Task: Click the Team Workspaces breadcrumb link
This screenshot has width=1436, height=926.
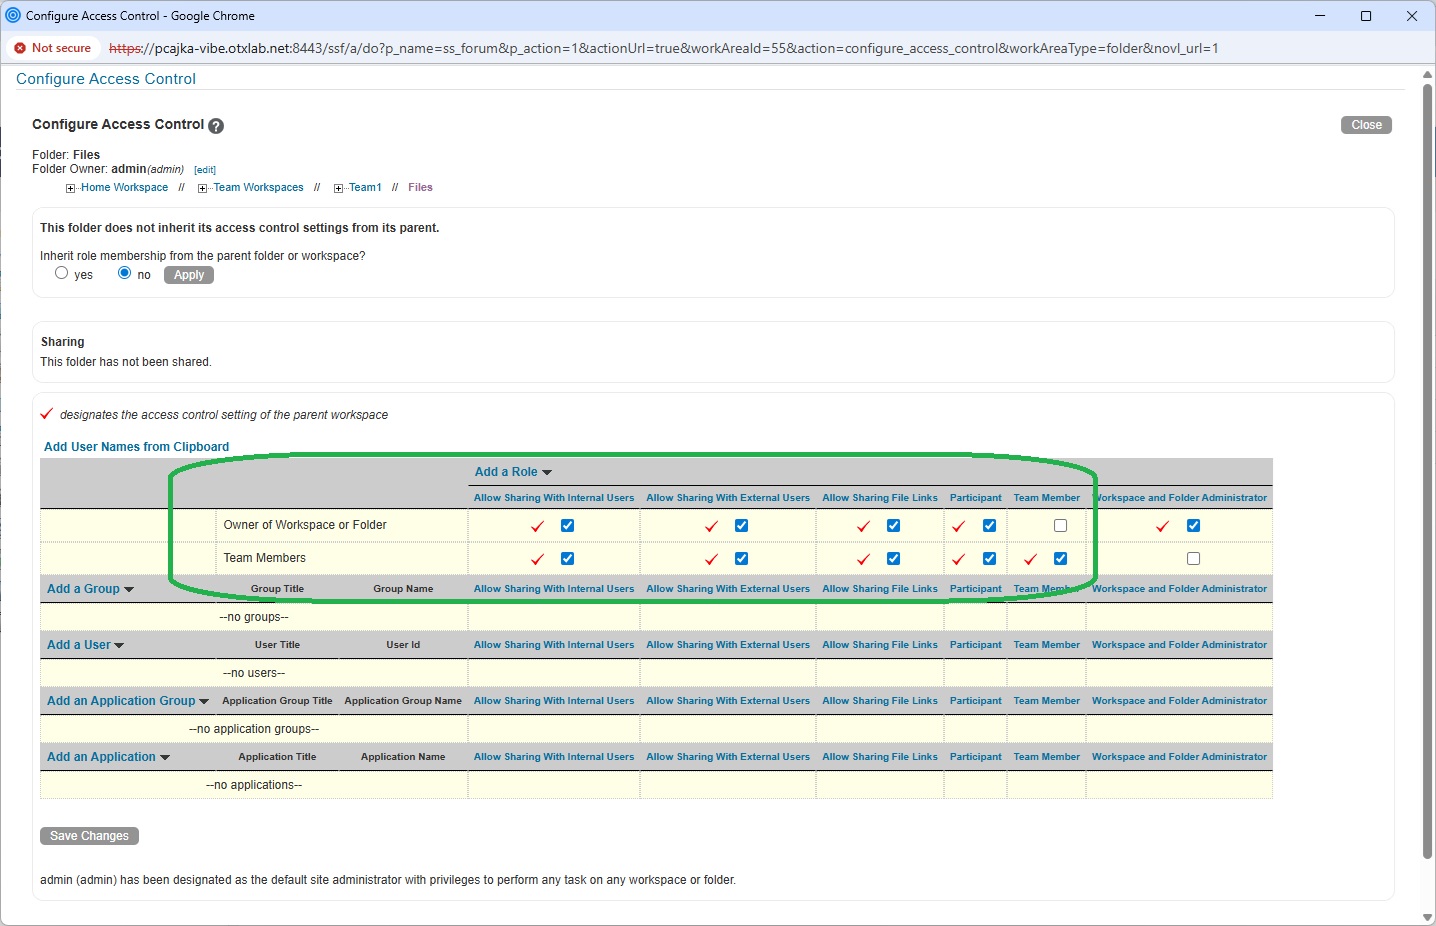Action: (x=258, y=188)
